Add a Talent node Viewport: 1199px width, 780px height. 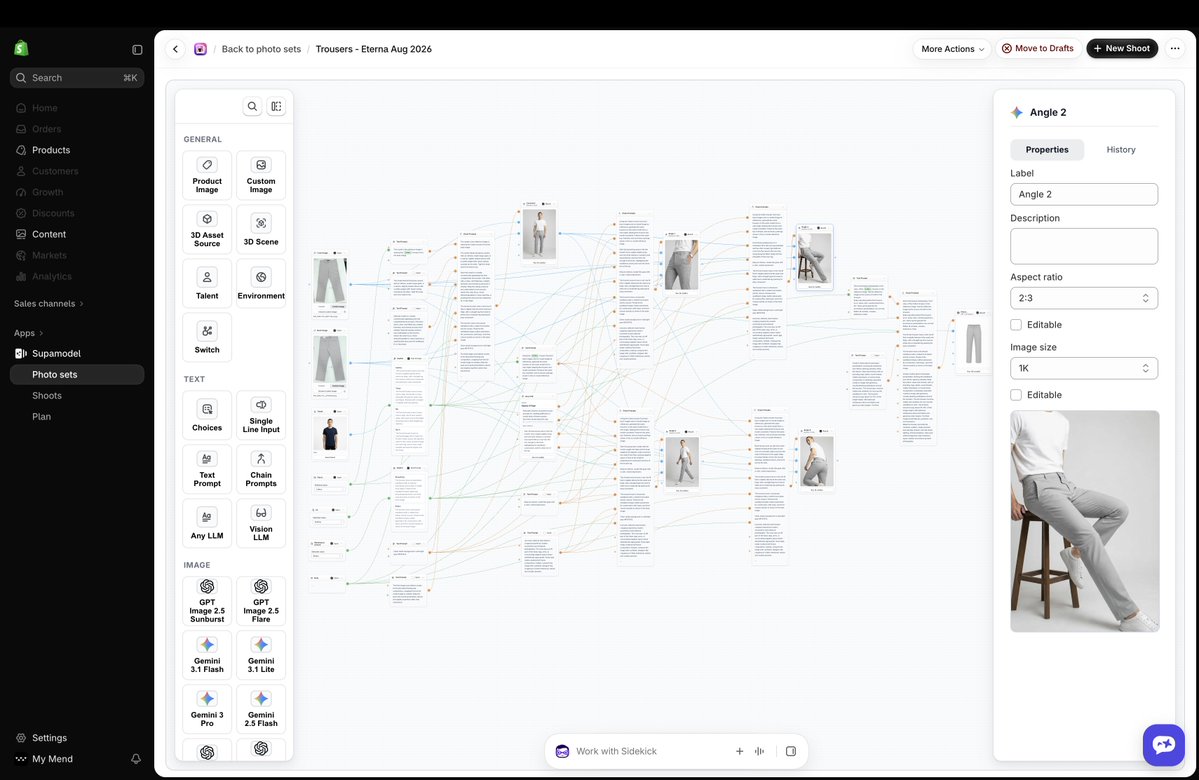[206, 284]
